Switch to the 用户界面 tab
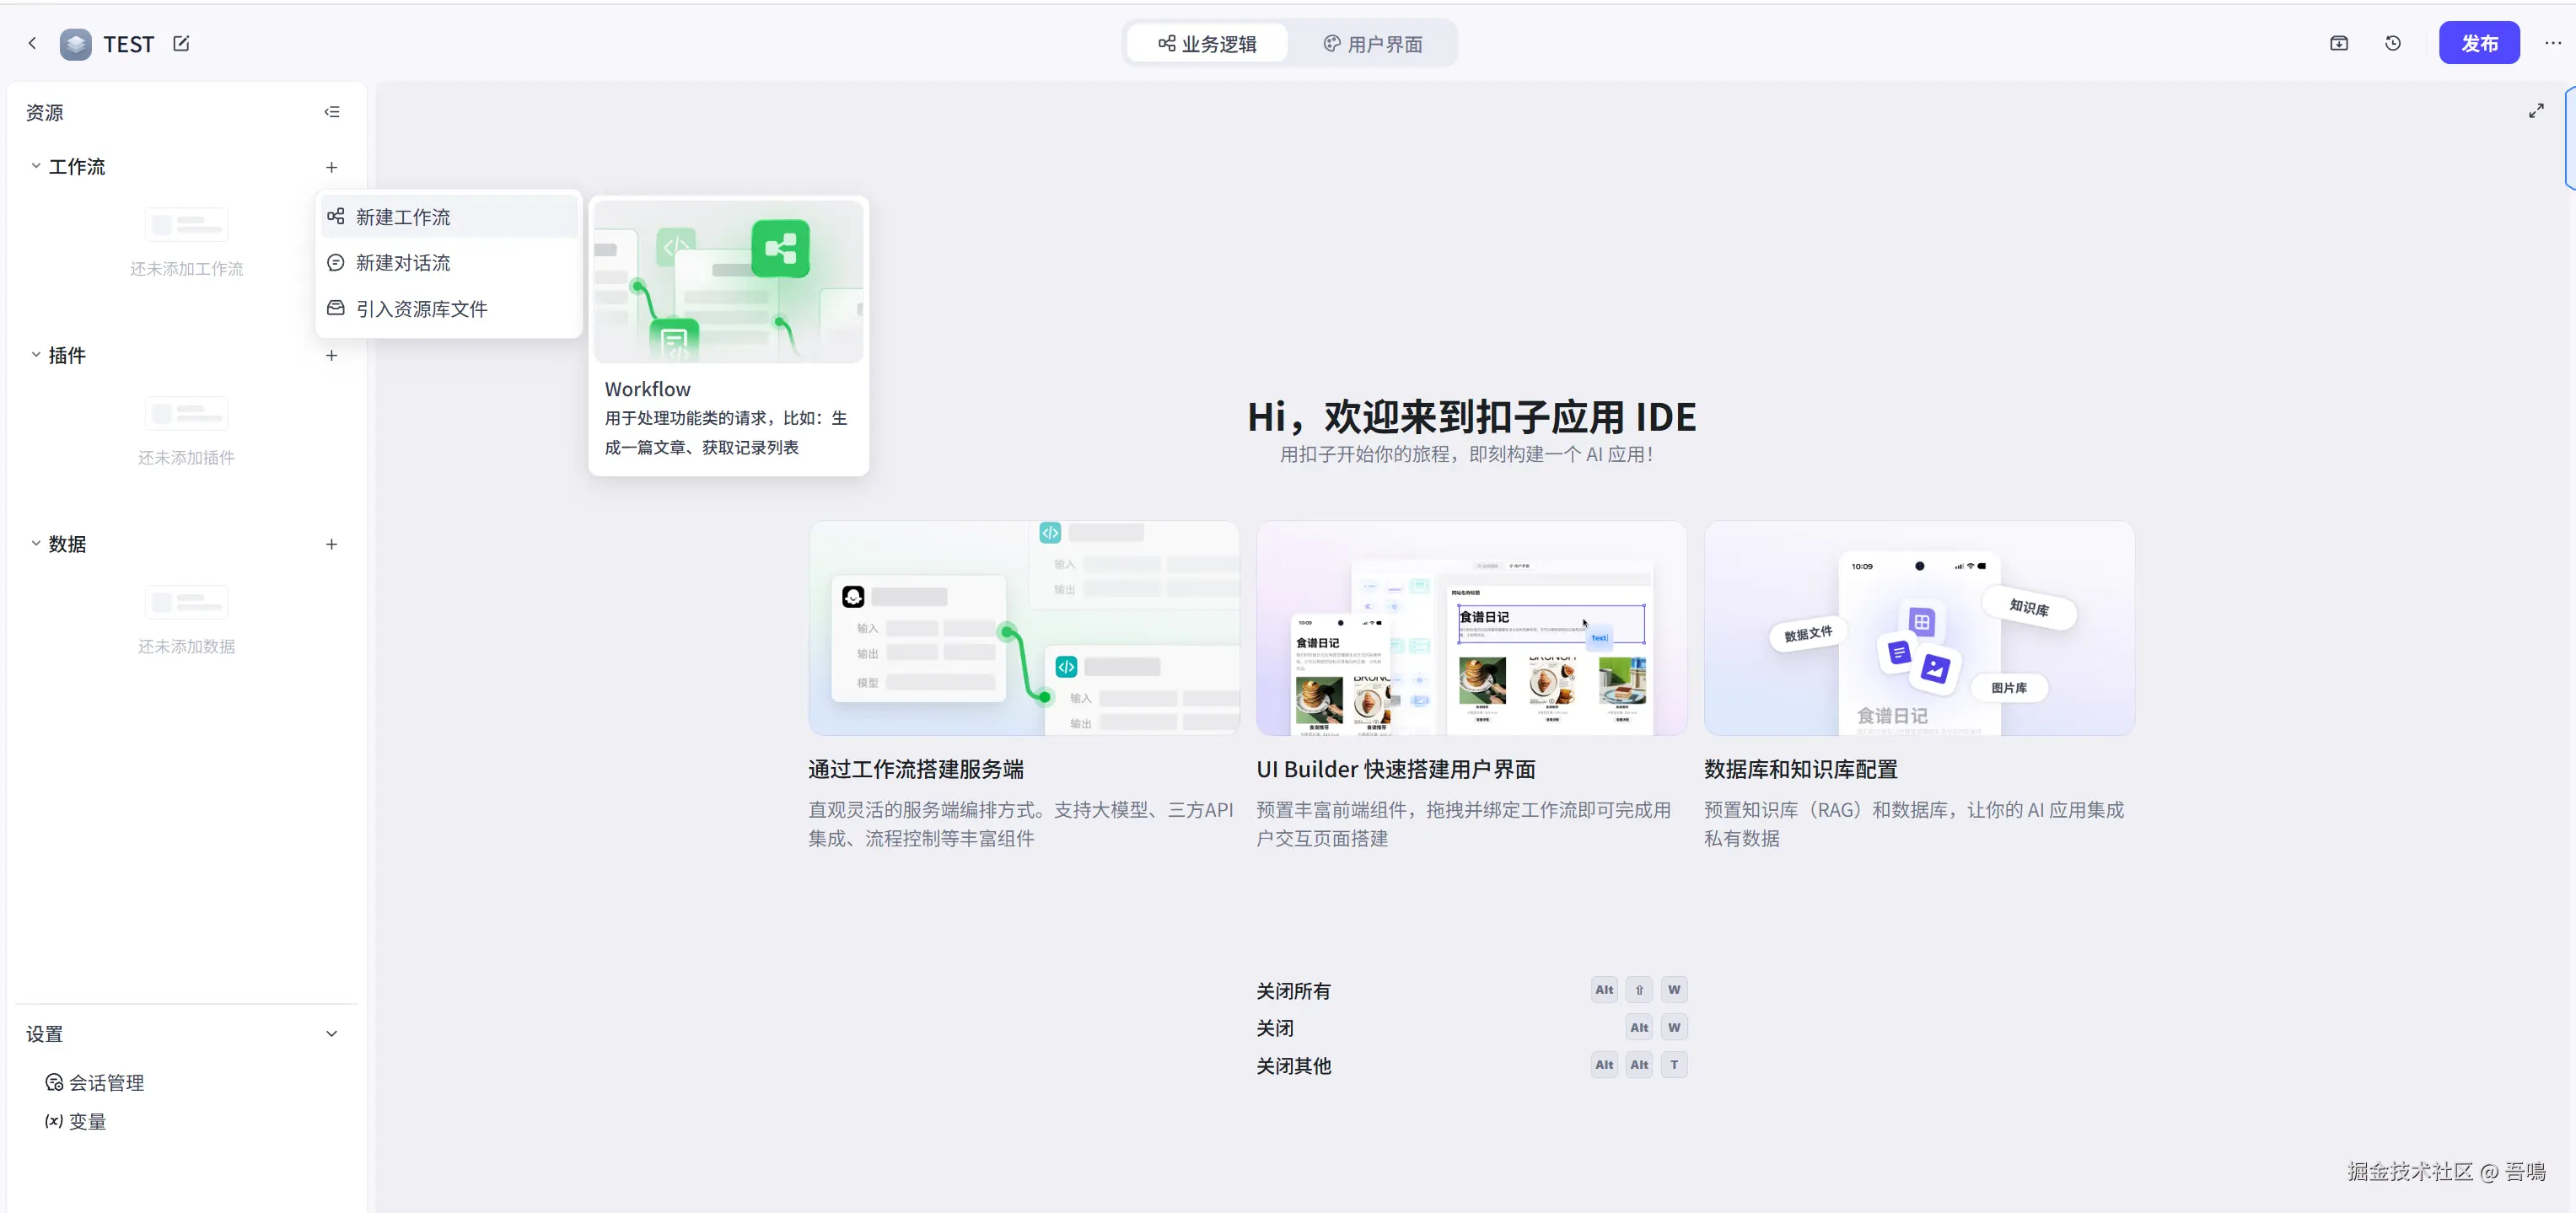 (1372, 44)
